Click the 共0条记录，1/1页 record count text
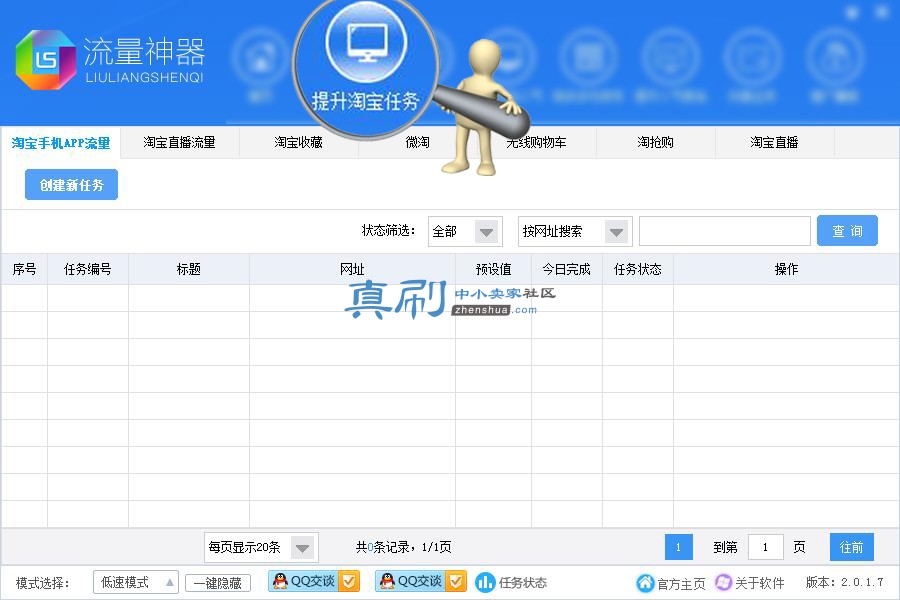900x600 pixels. 404,547
